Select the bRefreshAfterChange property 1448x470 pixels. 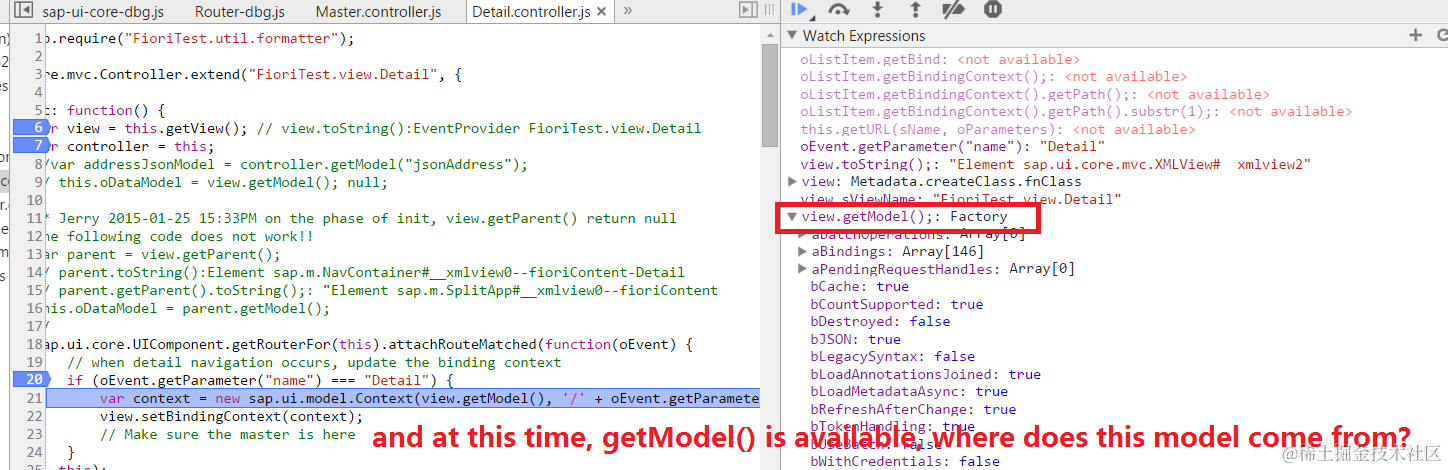913,409
